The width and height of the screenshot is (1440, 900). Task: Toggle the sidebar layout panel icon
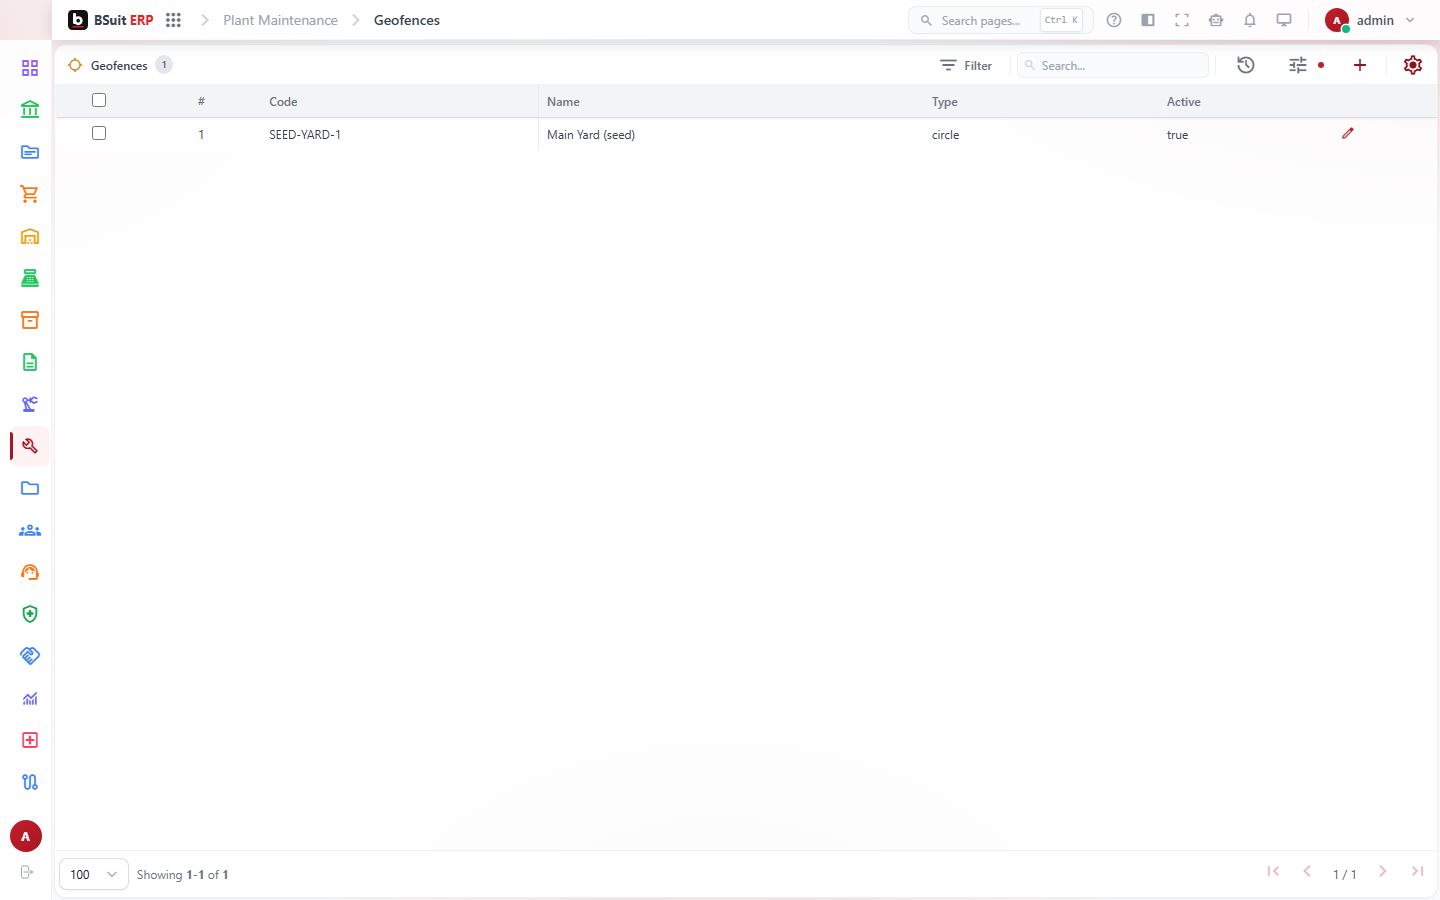tap(1148, 20)
